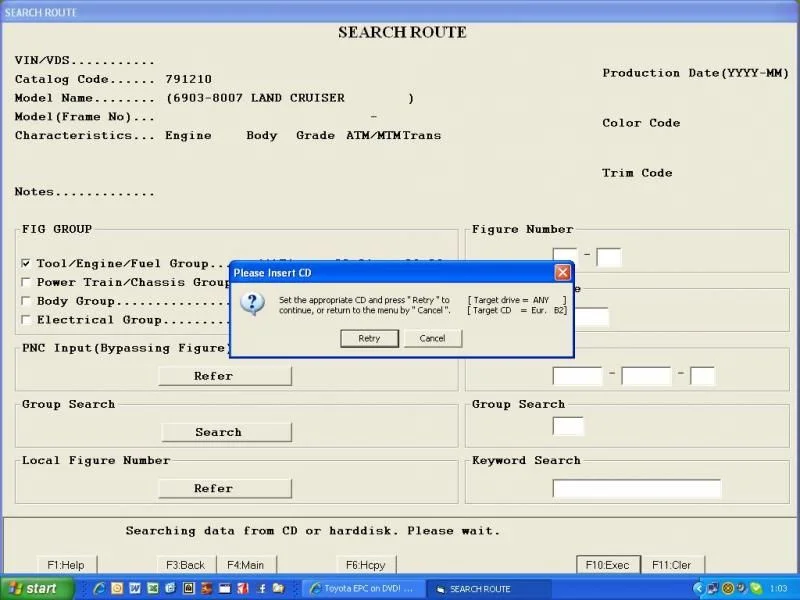The image size is (800, 600).
Task: Launch Microsoft Word from Quick Launch
Action: click(x=135, y=588)
